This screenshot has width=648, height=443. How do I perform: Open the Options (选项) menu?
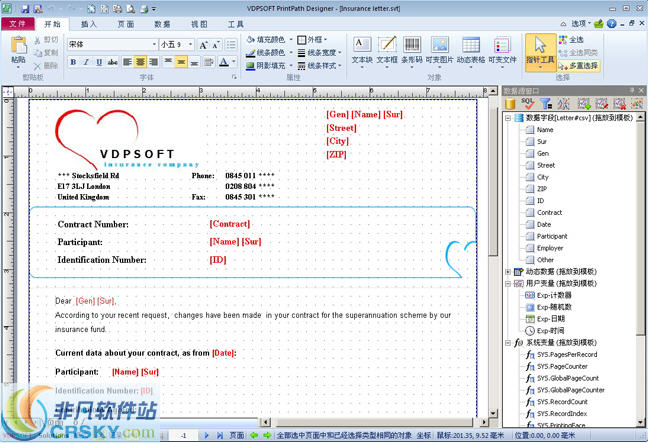580,24
